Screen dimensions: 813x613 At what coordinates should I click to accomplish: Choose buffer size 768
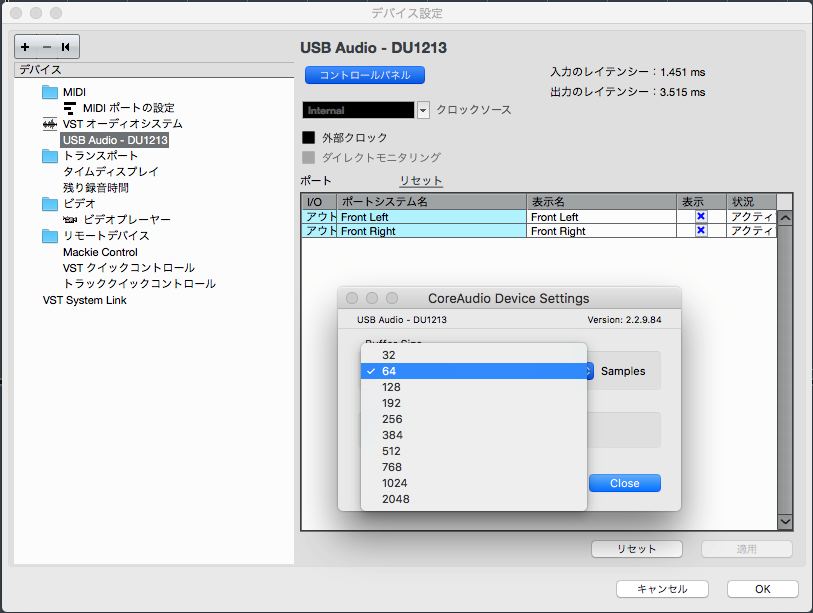(x=474, y=467)
